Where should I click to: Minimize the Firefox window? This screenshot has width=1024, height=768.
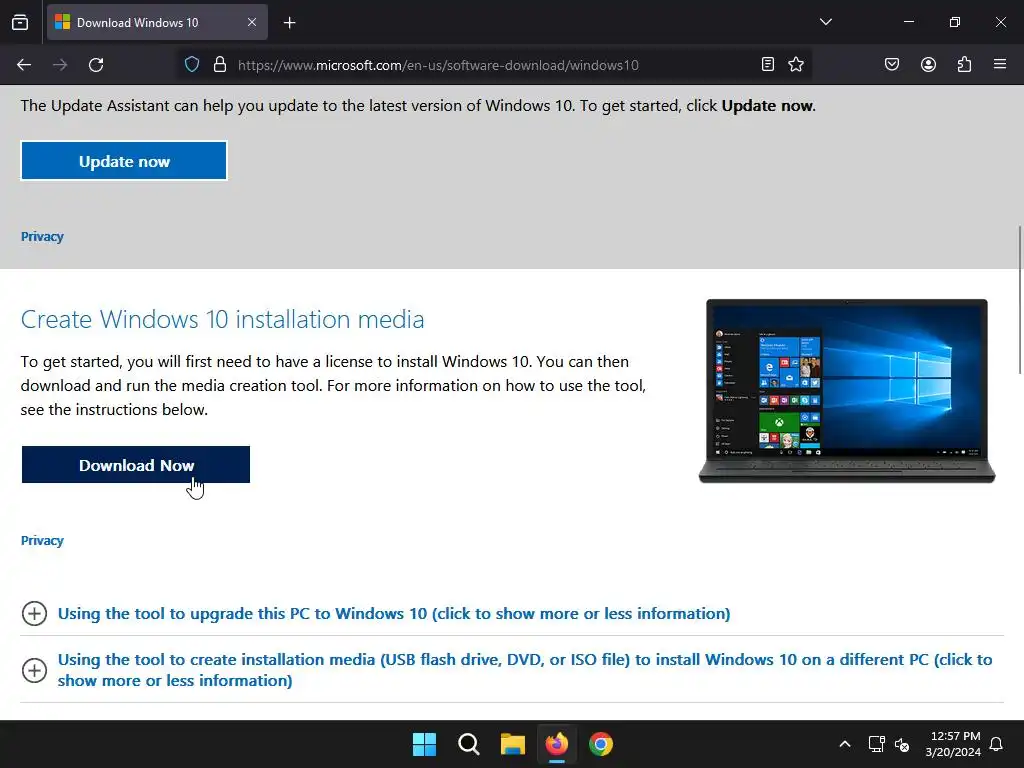[908, 22]
